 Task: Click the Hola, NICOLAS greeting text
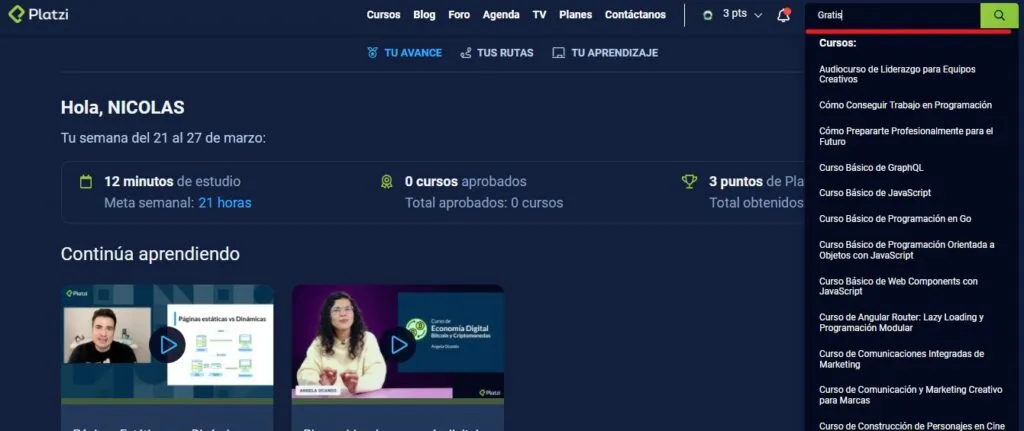pos(123,108)
